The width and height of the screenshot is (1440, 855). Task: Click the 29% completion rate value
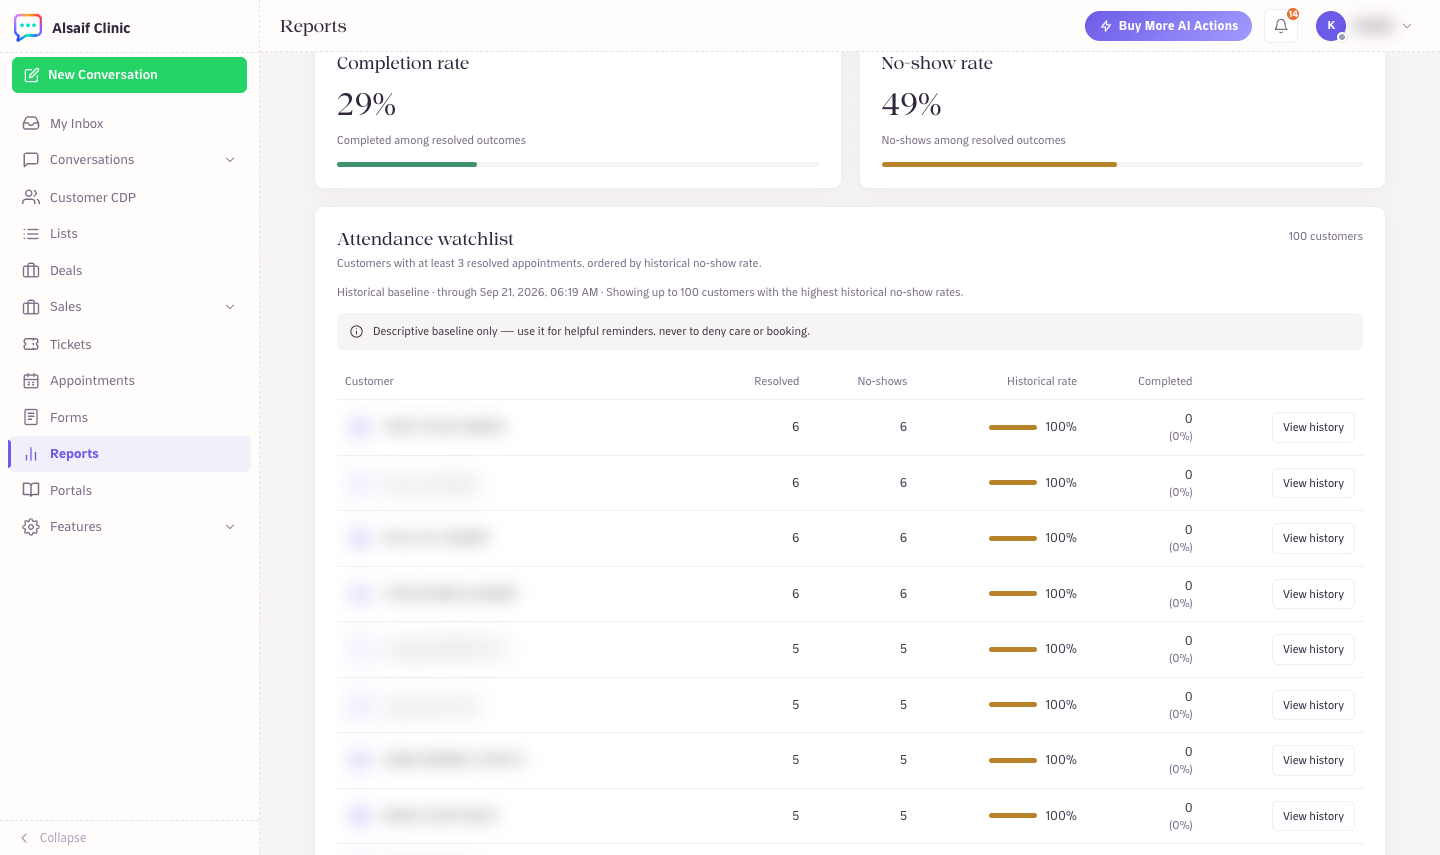[x=366, y=104]
